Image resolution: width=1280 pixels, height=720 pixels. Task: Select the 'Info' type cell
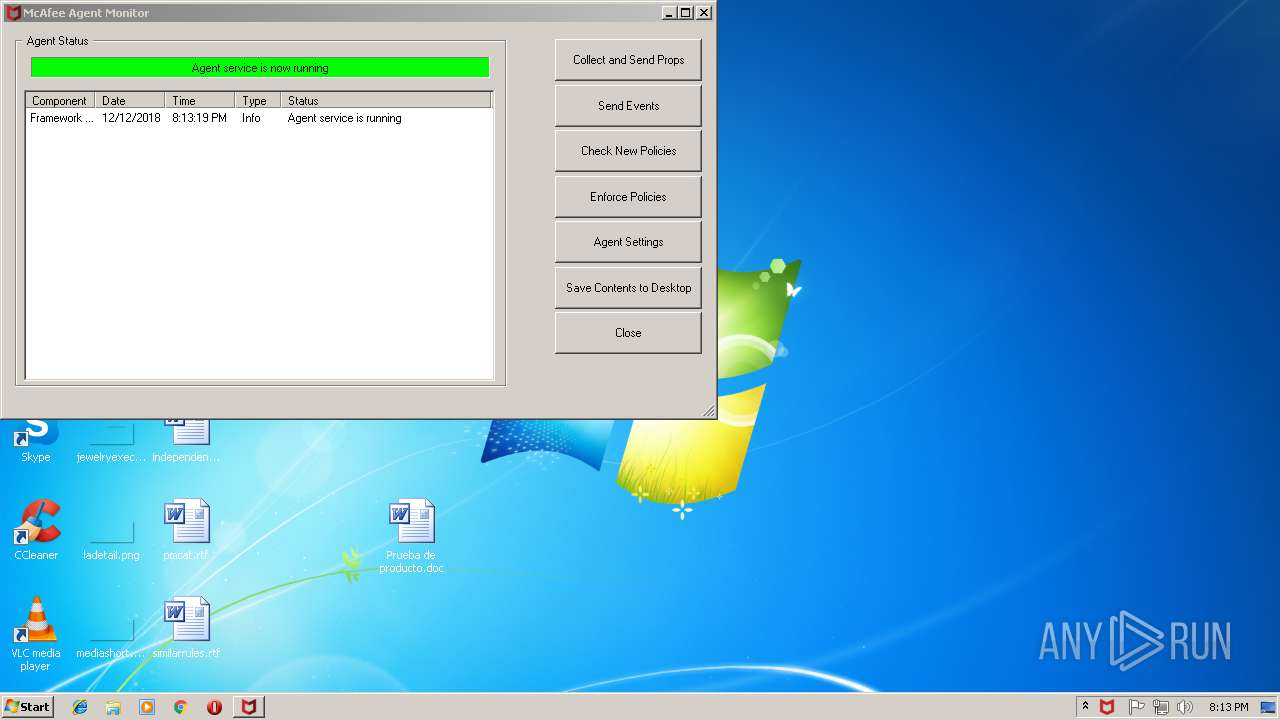251,118
